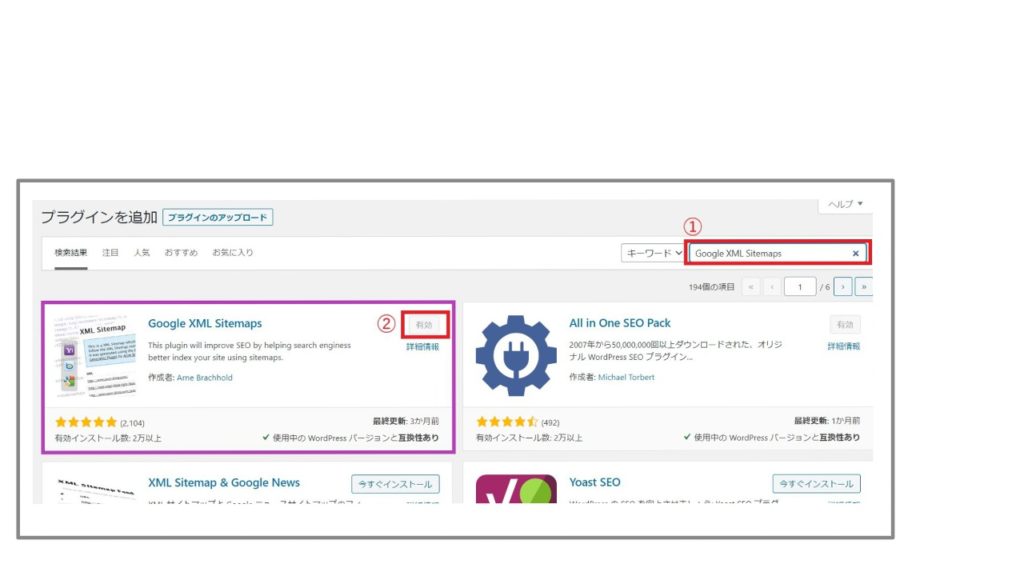
Task: Switch to the 人気 tab
Action: pyautogui.click(x=142, y=253)
